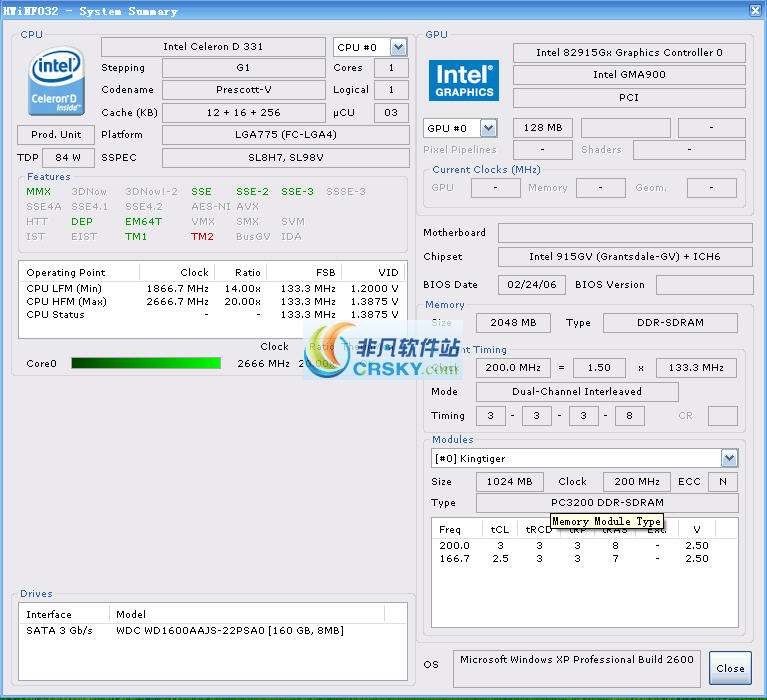Click the MMX feature label
Screen dimensions: 767x700
pyautogui.click(x=39, y=192)
